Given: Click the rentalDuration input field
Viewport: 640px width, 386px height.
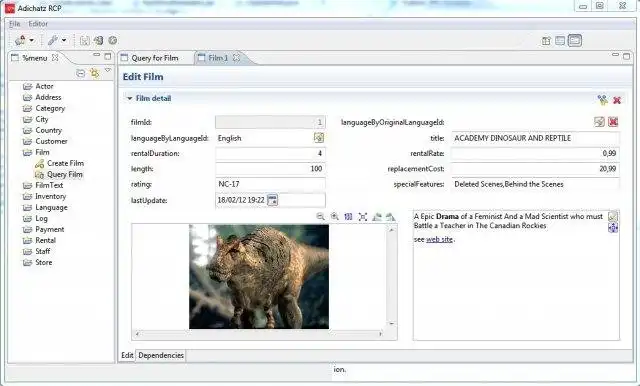Looking at the screenshot, I should point(270,153).
